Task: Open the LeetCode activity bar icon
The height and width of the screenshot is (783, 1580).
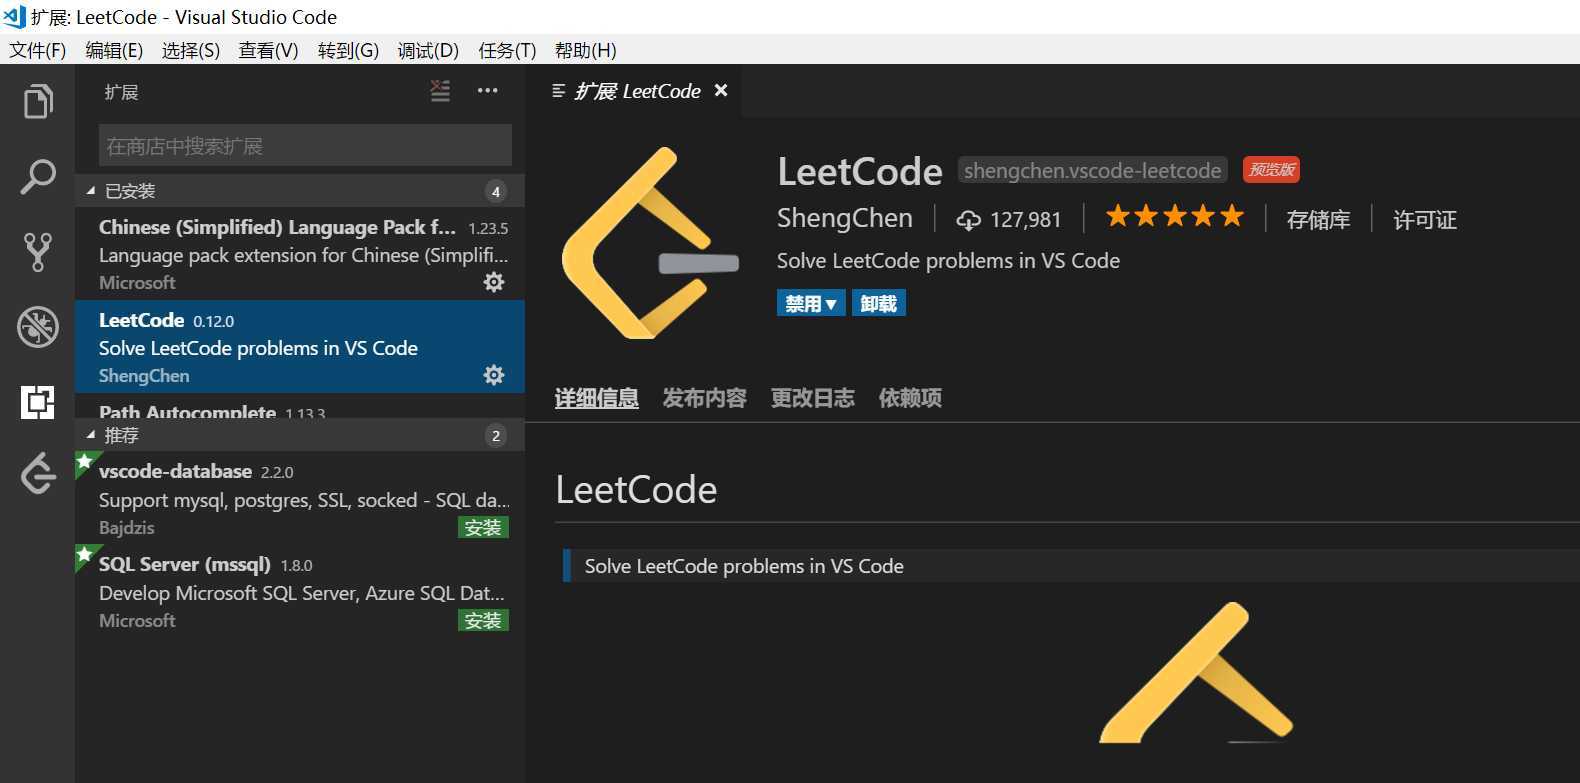Action: coord(38,473)
